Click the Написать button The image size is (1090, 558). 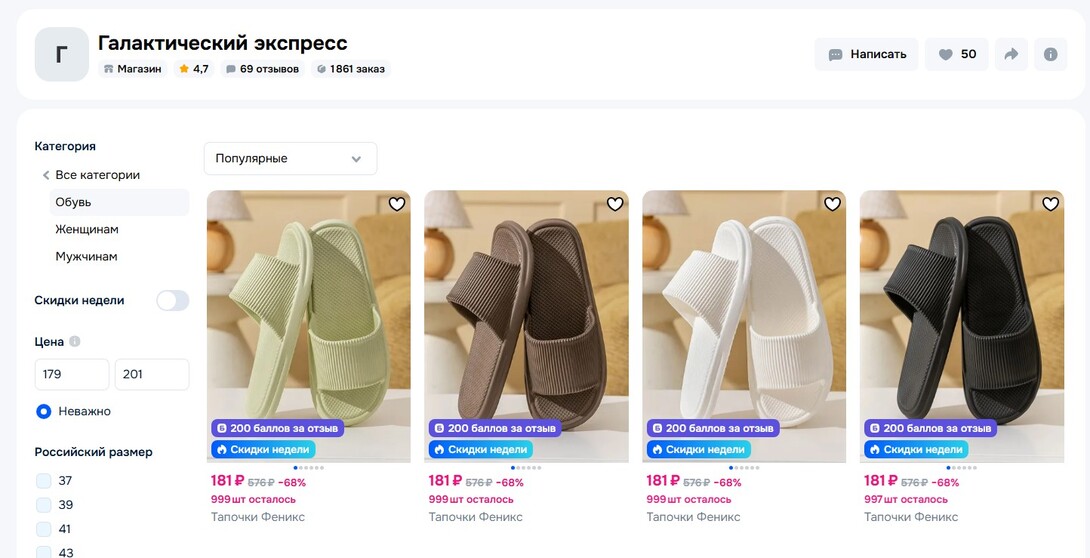[866, 54]
